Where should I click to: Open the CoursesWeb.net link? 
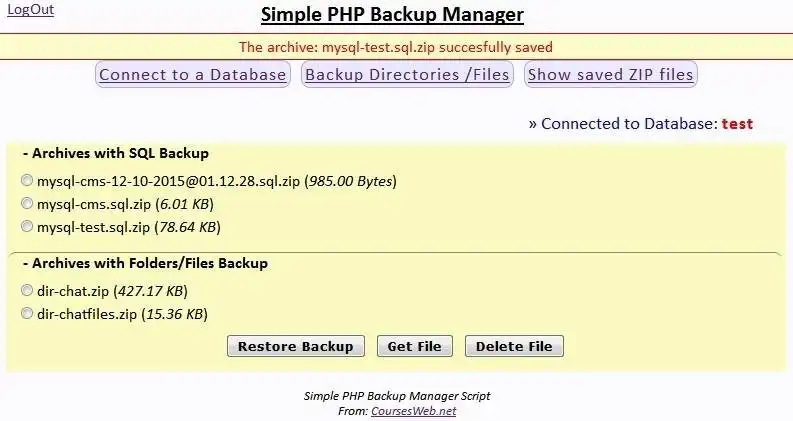[x=413, y=411]
